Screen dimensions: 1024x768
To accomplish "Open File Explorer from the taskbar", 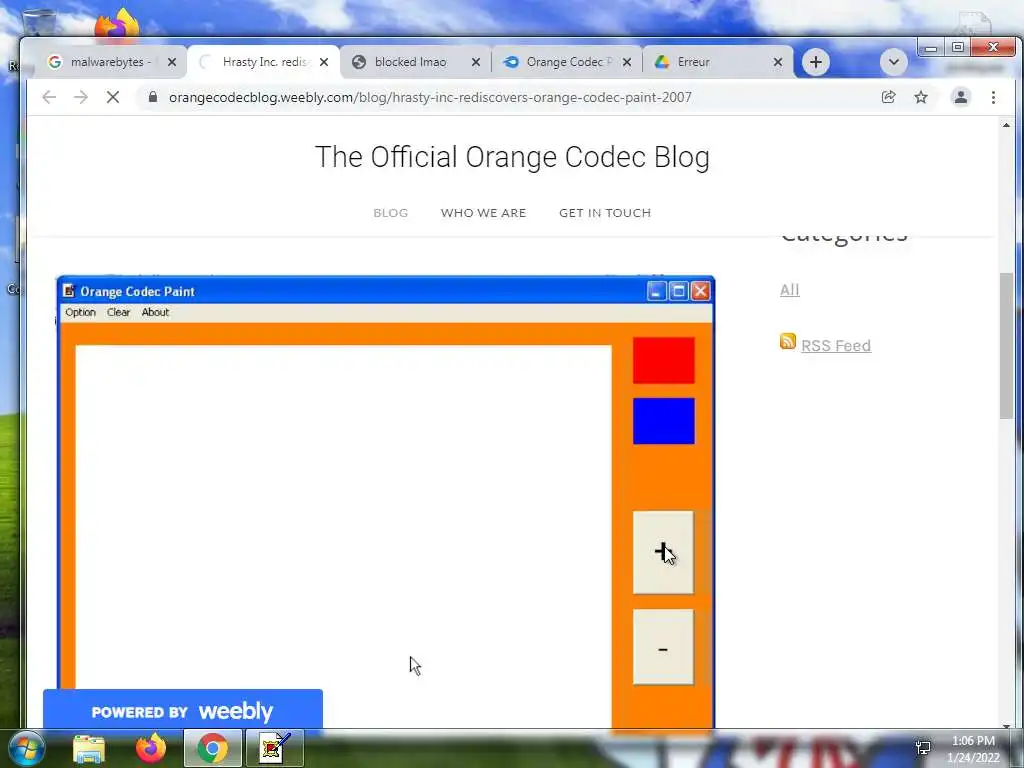I will click(89, 748).
